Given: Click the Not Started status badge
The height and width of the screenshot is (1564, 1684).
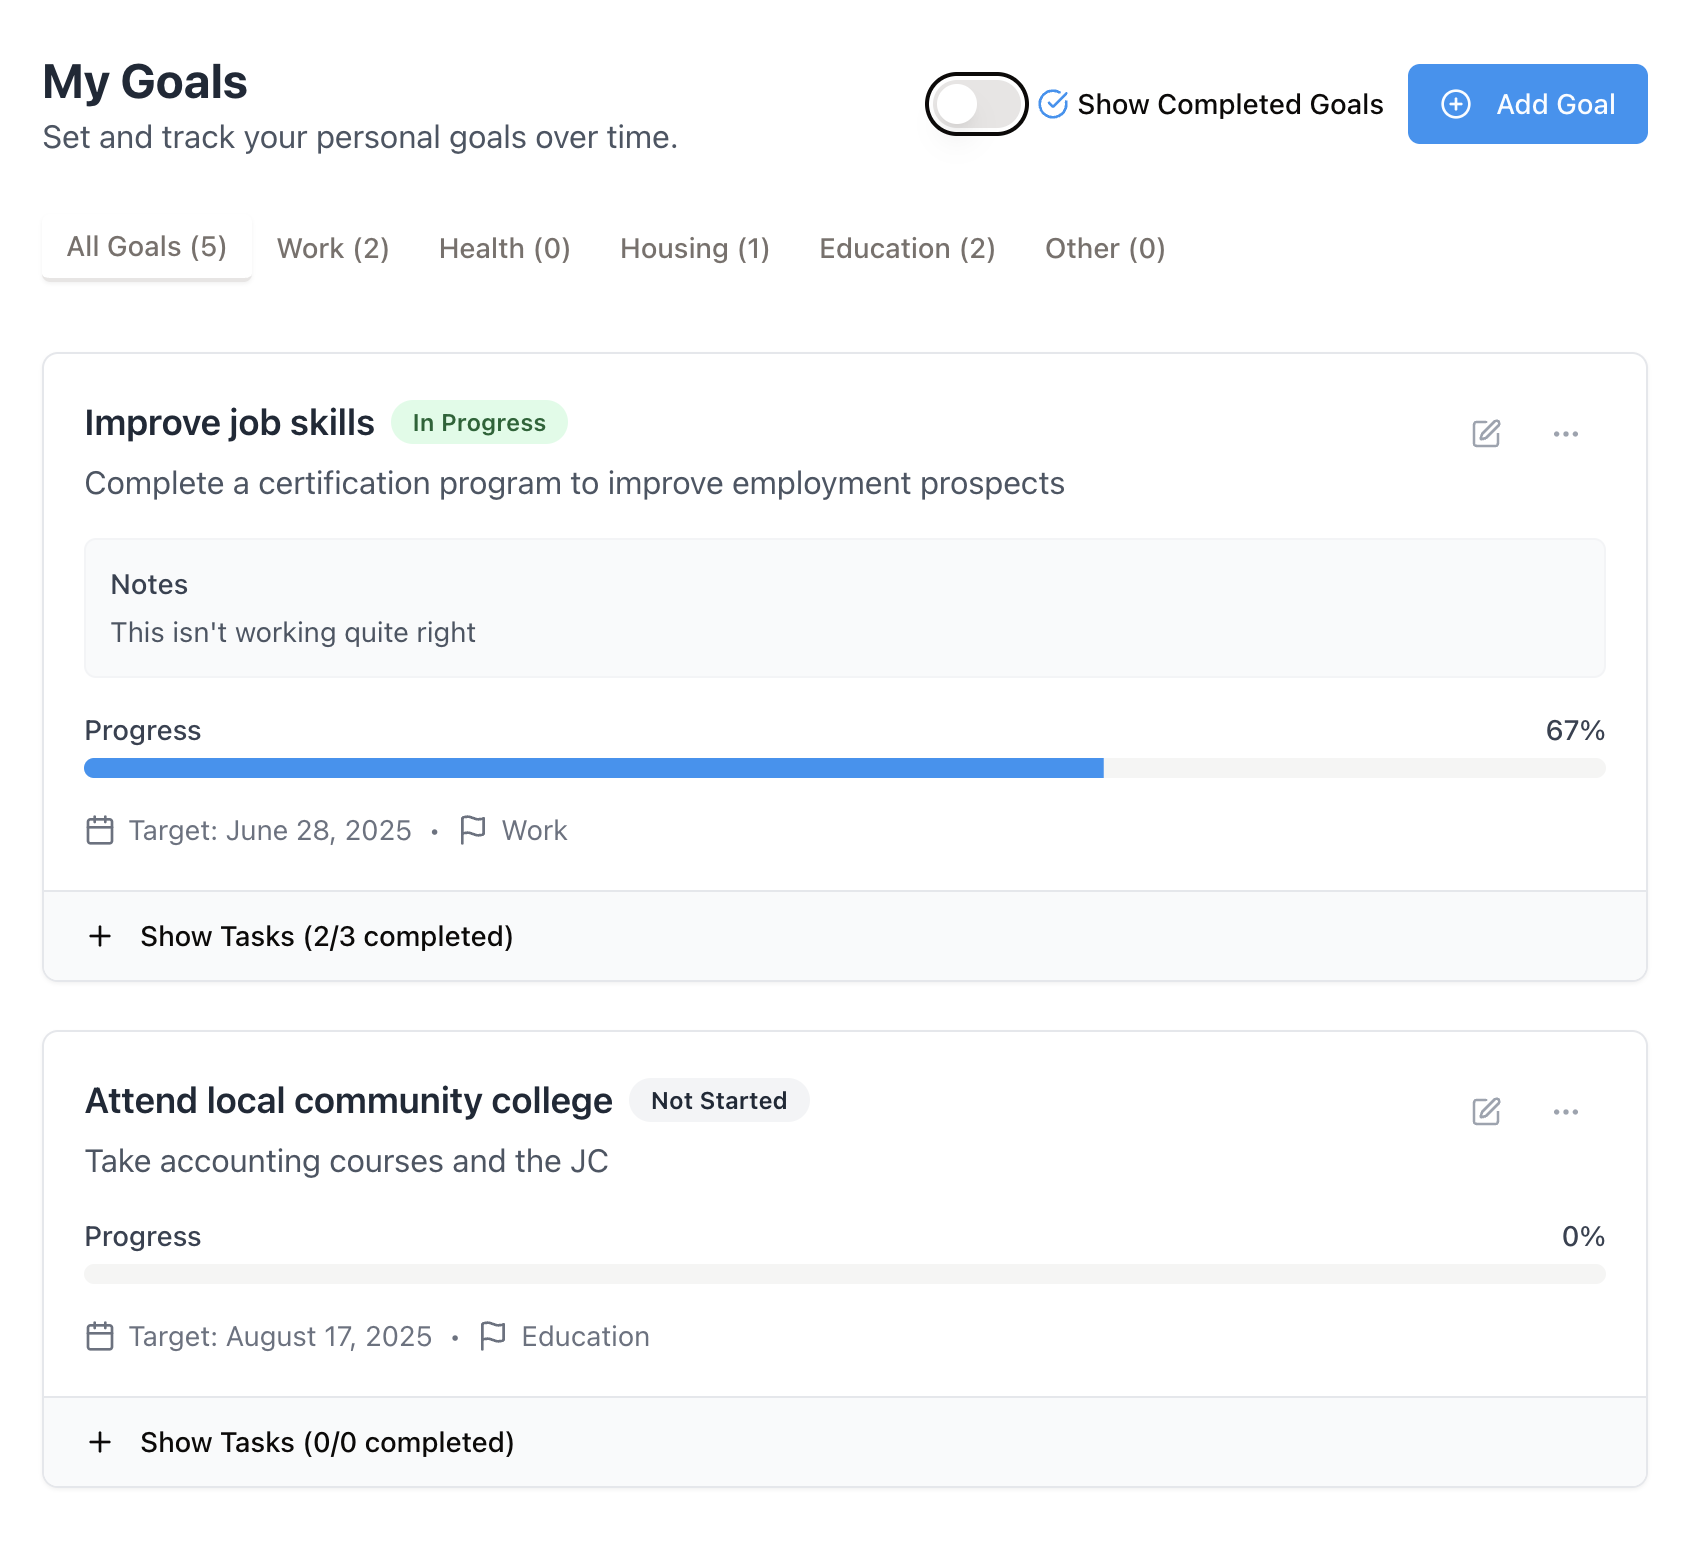Looking at the screenshot, I should click(x=719, y=1101).
